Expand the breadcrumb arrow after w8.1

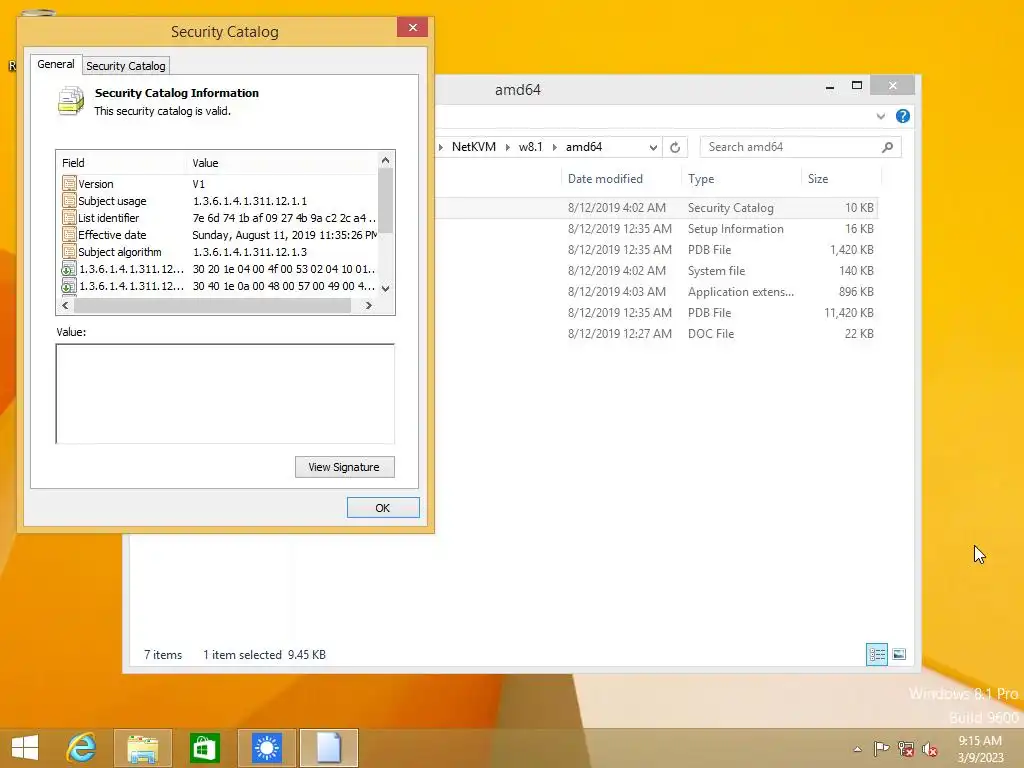point(555,147)
